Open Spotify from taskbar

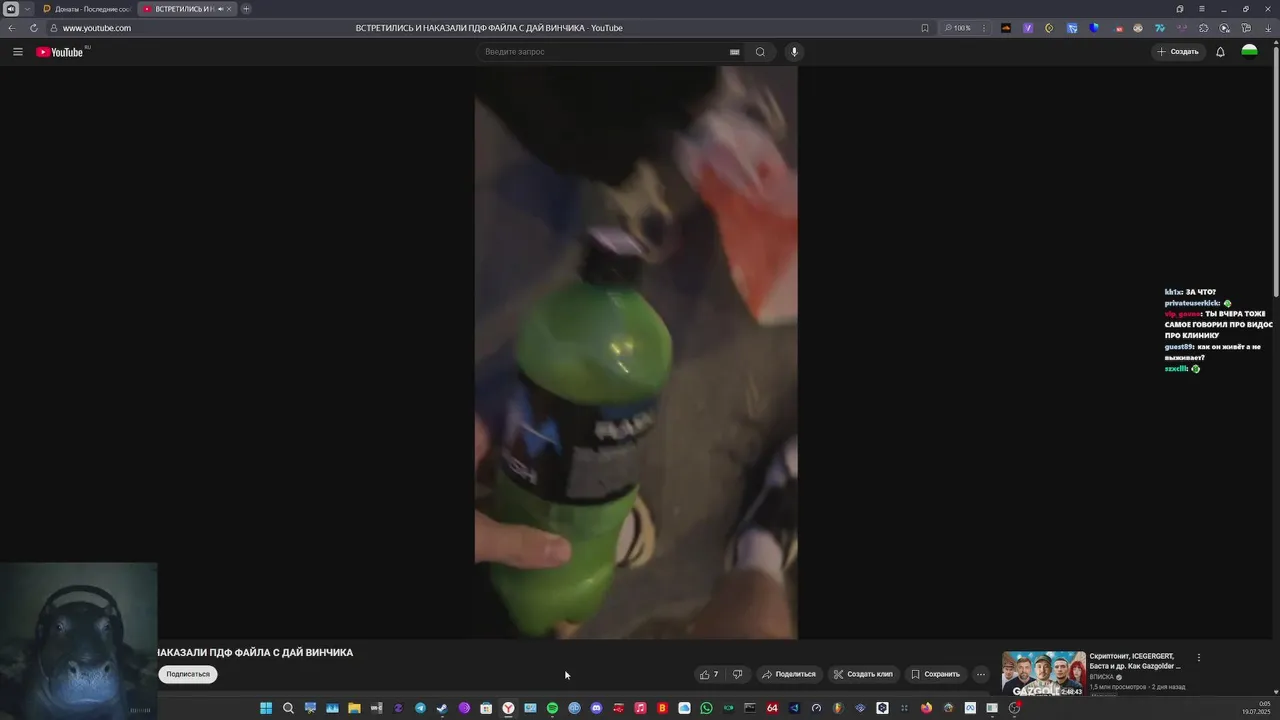(x=552, y=708)
